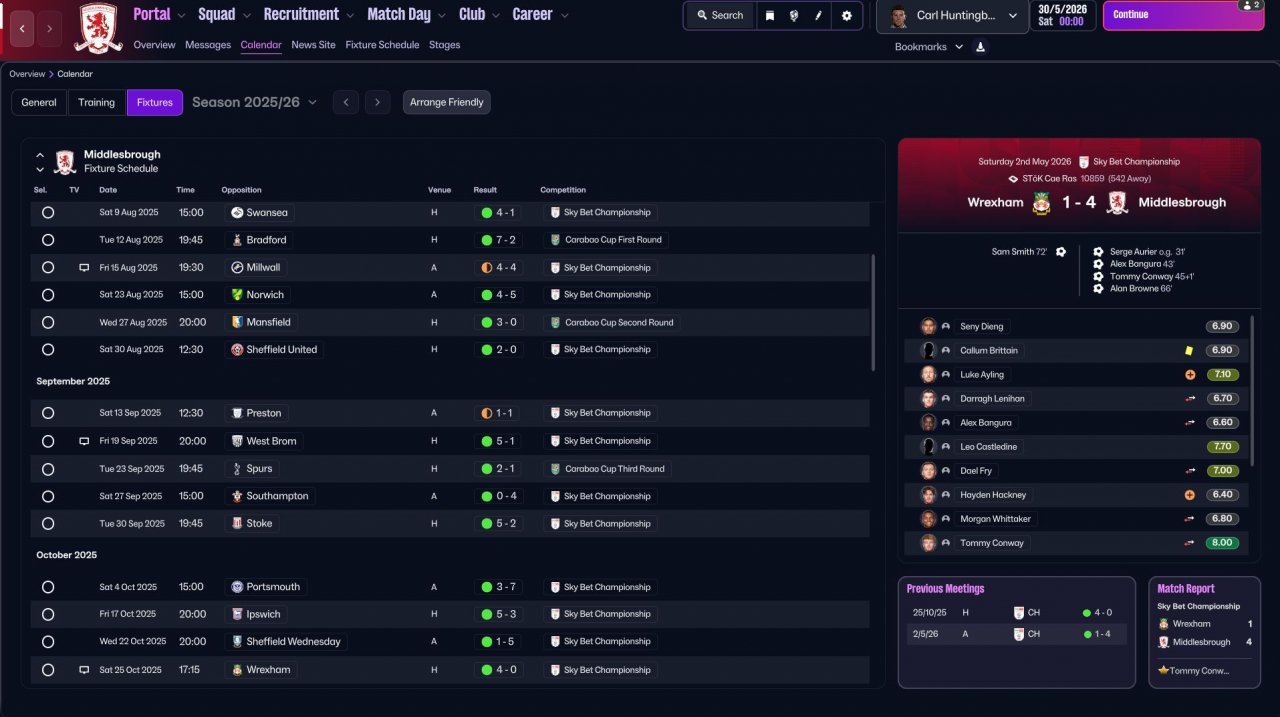This screenshot has width=1280, height=717.
Task: Select the Ipswich fixture radio button
Action: [x=48, y=614]
